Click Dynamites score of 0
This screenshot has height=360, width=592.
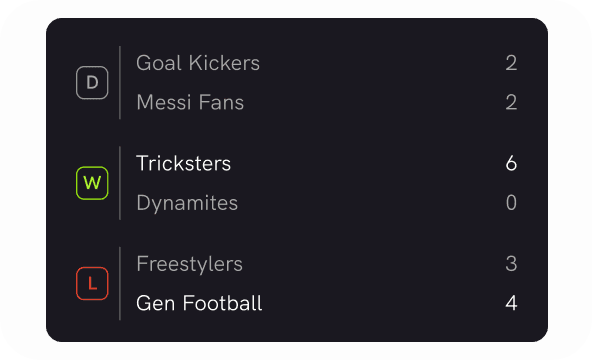[511, 203]
